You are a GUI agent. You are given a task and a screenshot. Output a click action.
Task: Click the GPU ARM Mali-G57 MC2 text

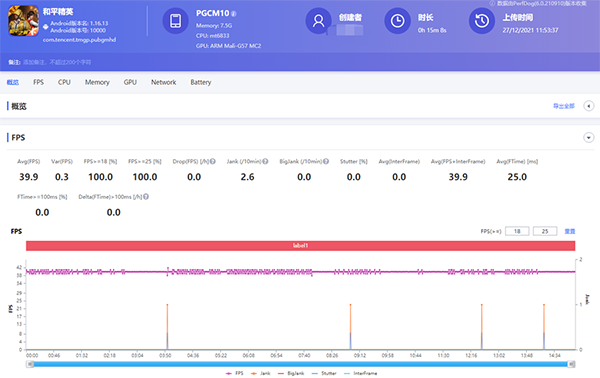pos(228,46)
